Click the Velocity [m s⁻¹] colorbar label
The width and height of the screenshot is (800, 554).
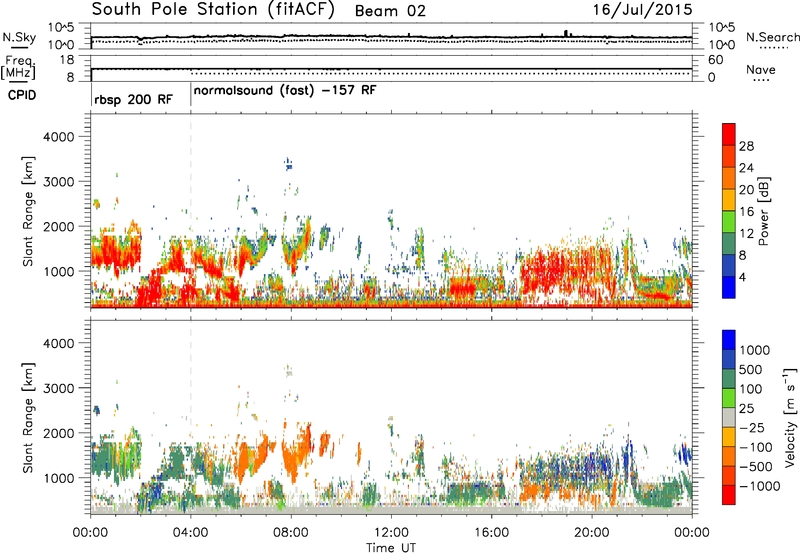click(790, 417)
